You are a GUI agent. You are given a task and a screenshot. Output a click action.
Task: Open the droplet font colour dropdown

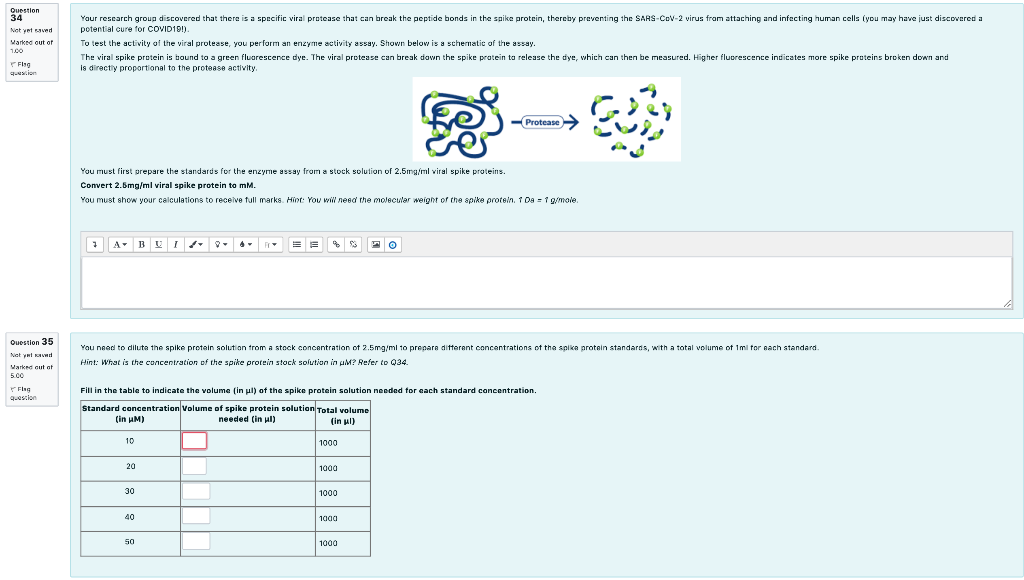point(246,244)
